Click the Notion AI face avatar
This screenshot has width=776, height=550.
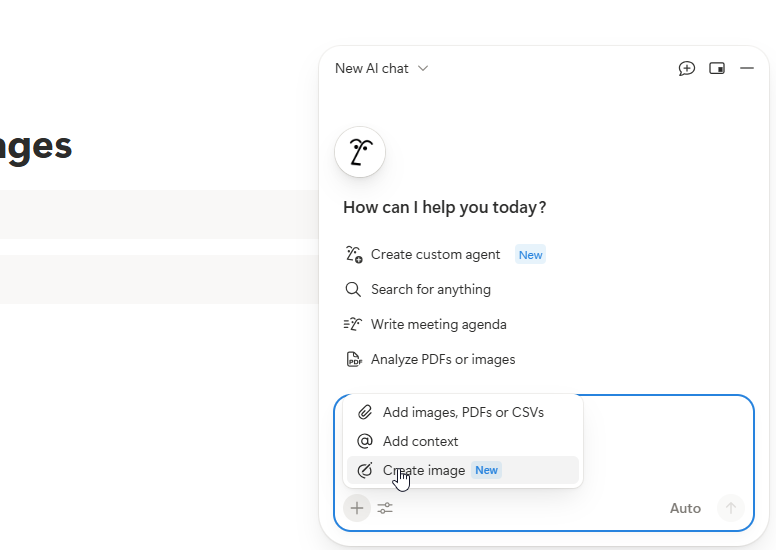point(360,152)
